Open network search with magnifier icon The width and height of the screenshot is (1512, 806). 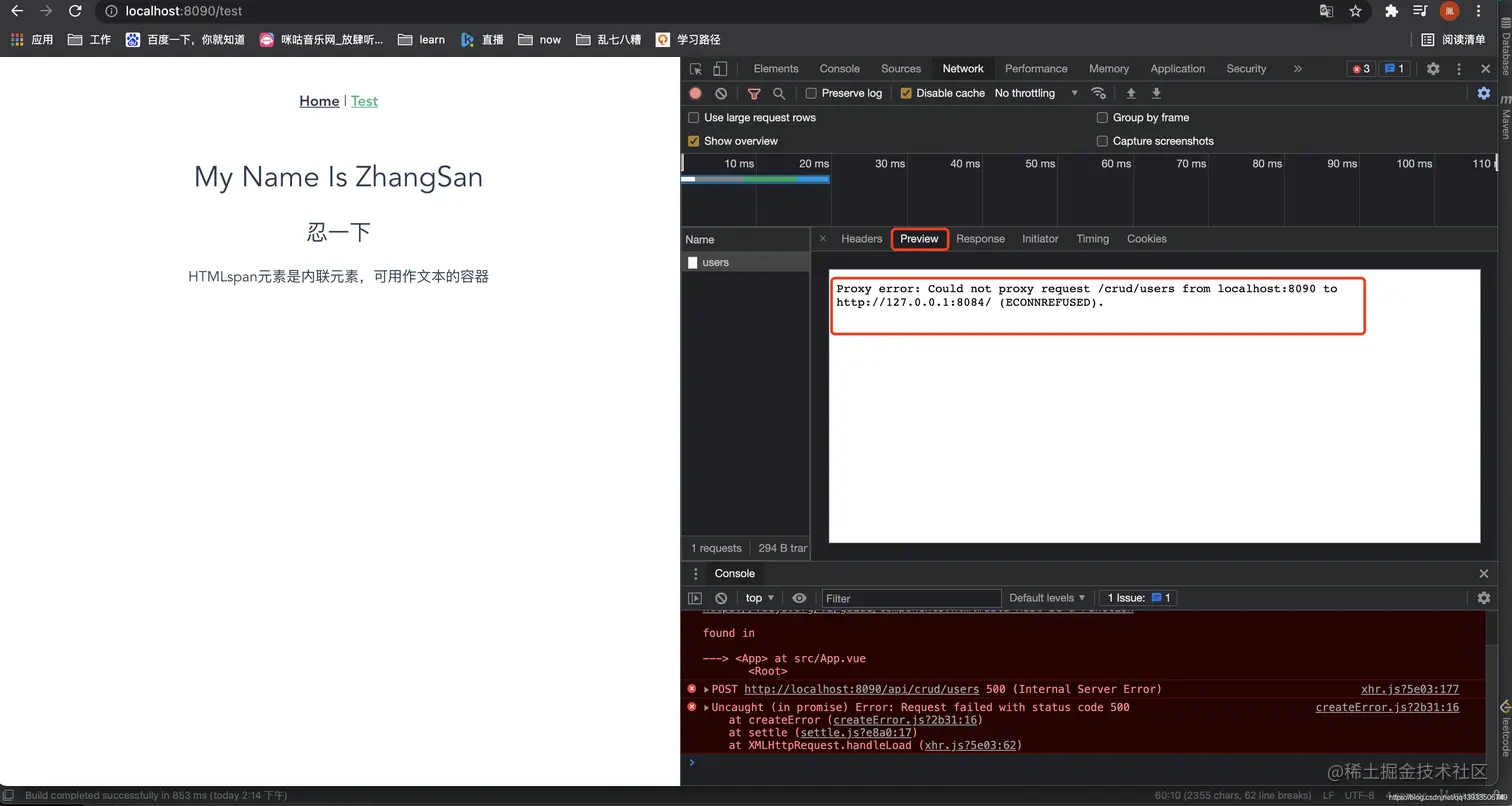[779, 93]
